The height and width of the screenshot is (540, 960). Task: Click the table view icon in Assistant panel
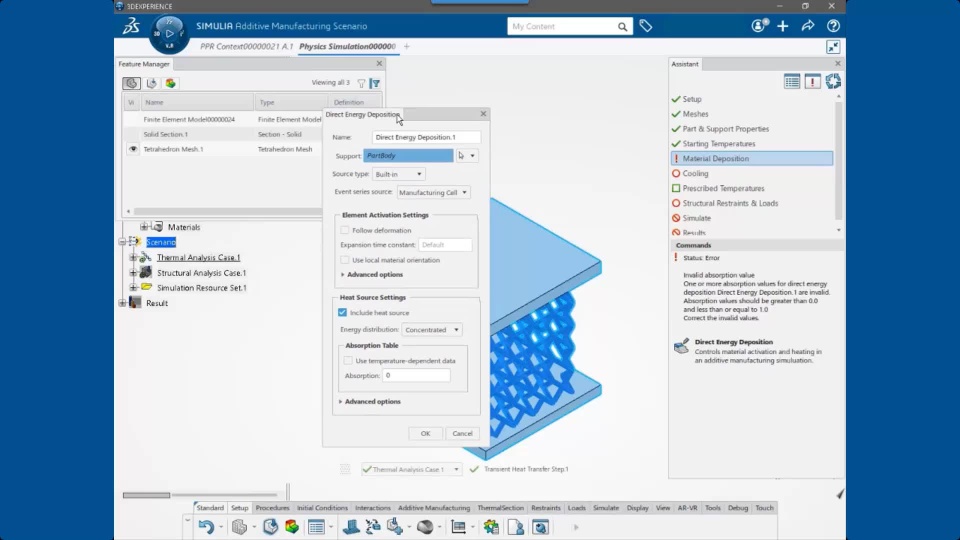coord(792,81)
